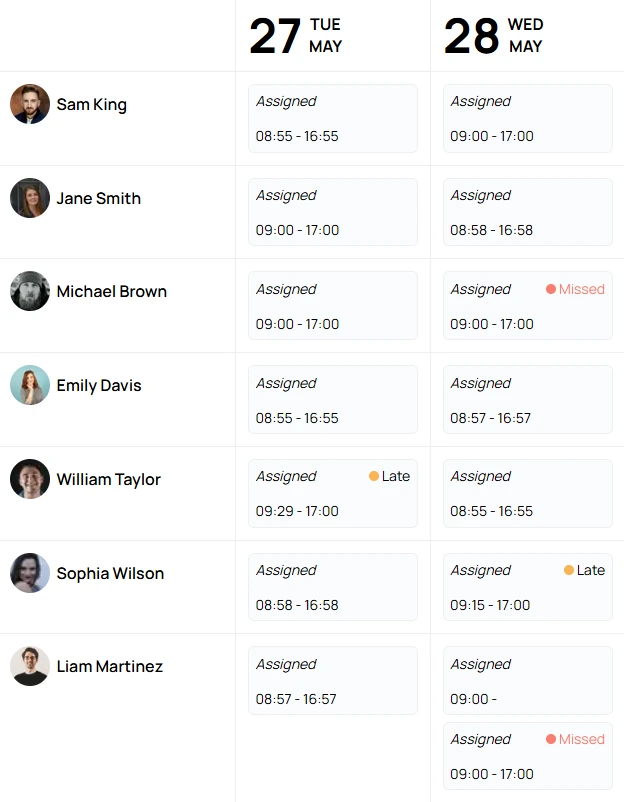The width and height of the screenshot is (624, 802).
Task: Click Jane Smith's avatar photo
Action: click(30, 198)
